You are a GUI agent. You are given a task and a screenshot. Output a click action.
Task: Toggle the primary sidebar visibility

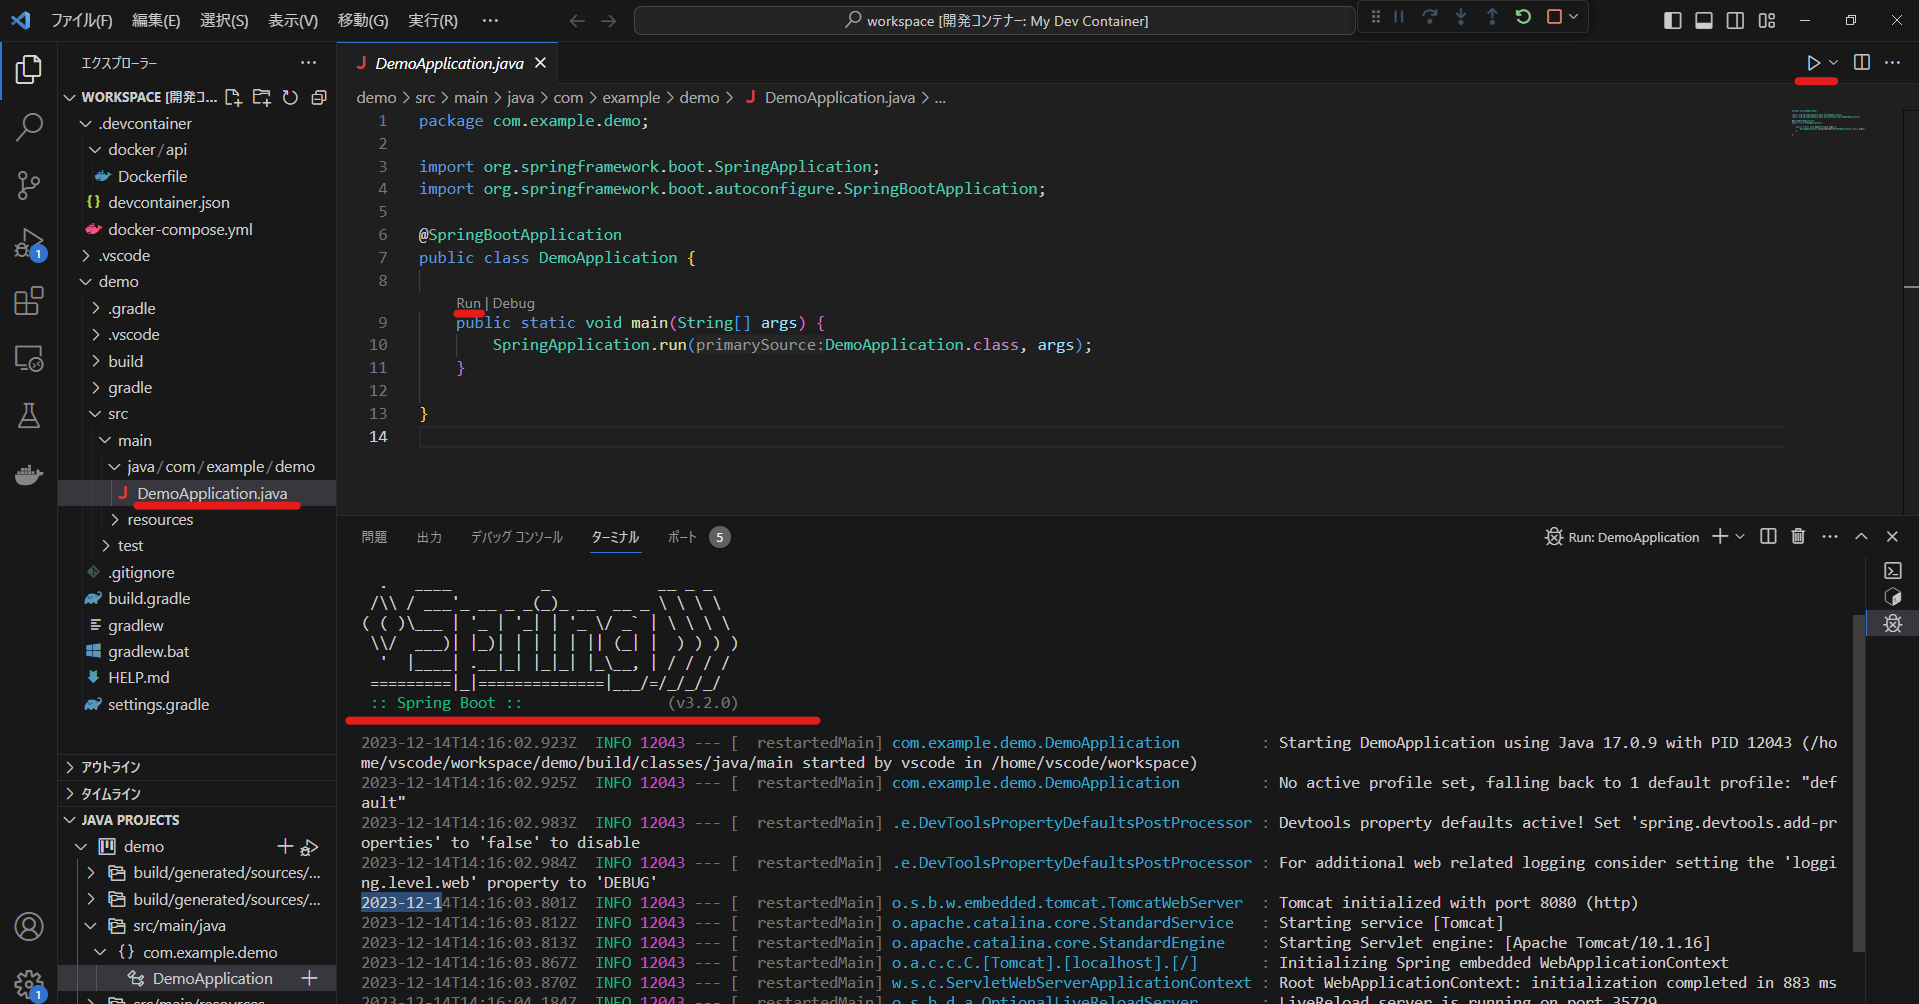1672,20
